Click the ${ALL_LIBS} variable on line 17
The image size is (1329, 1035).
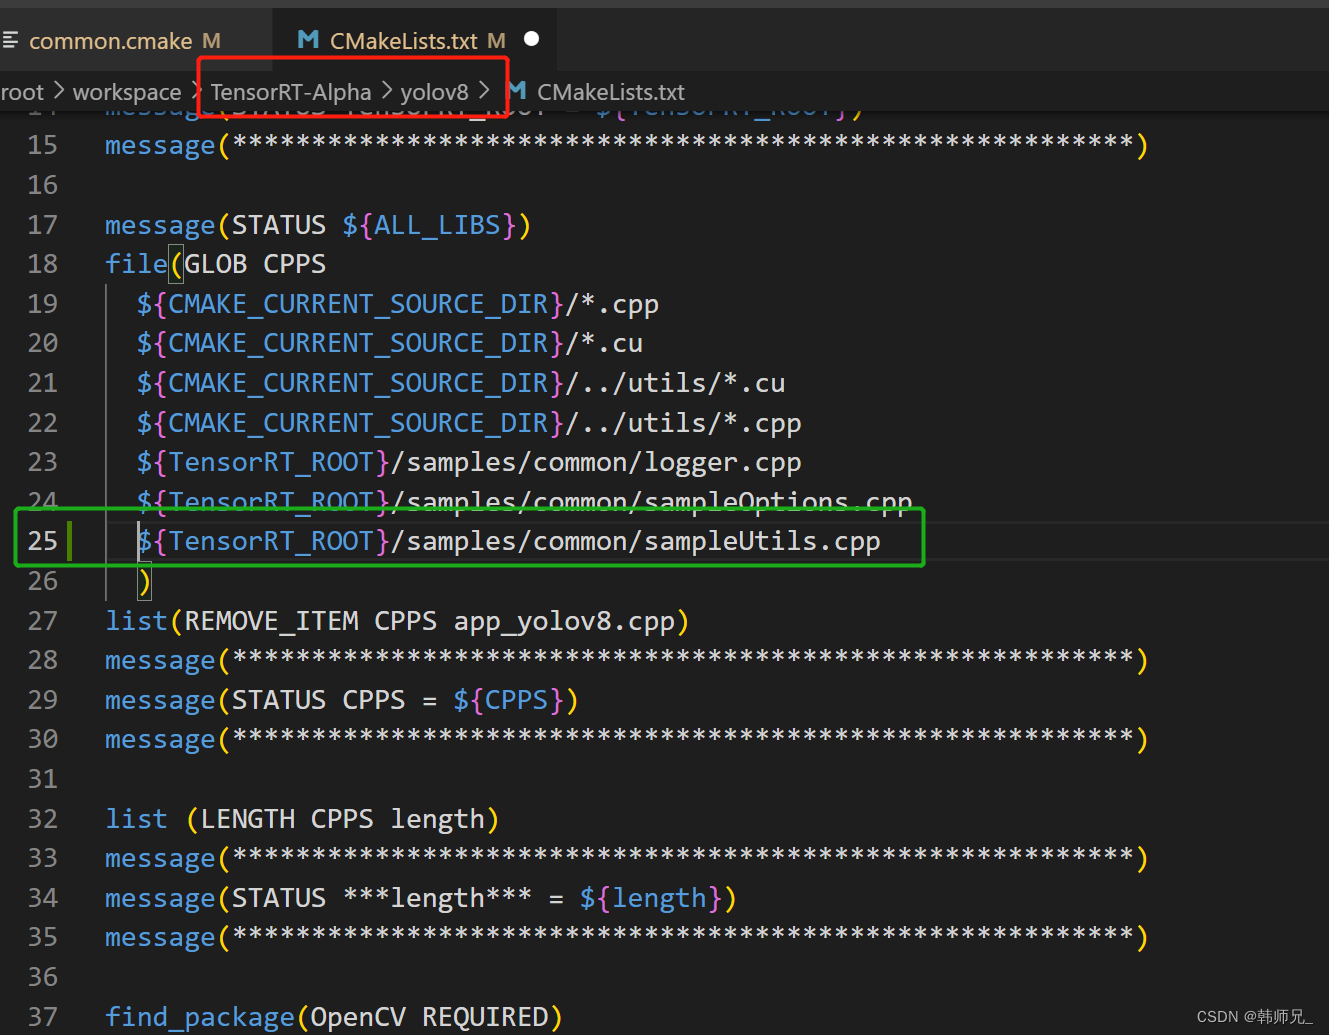tap(430, 225)
